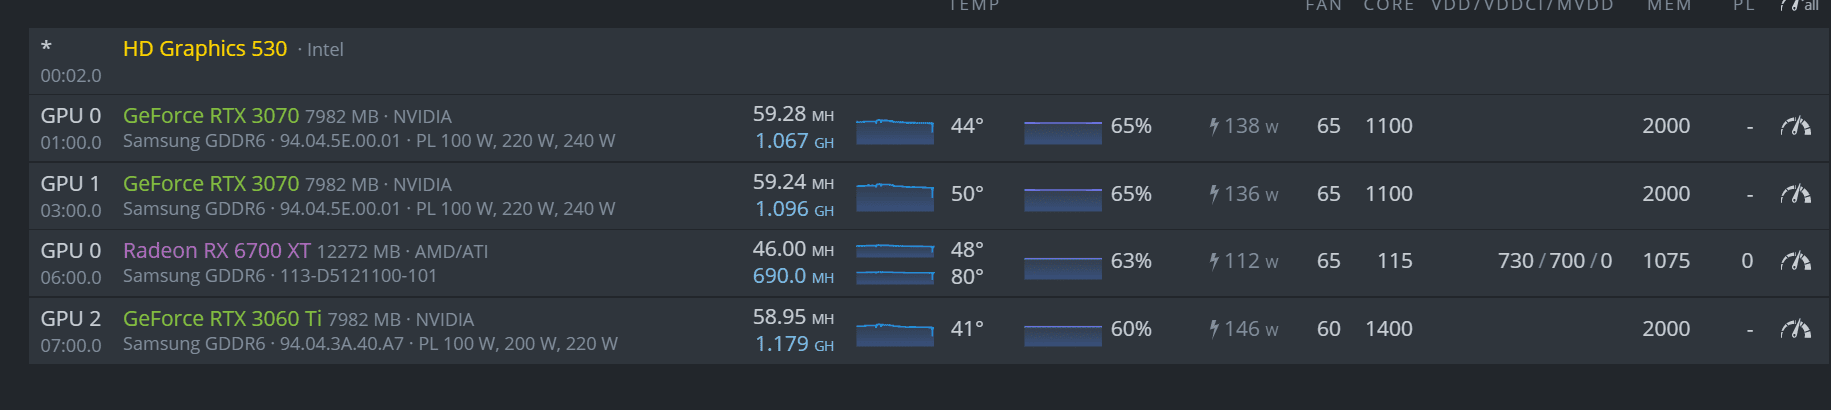Click the tuning gauge icon for GPU 0 RTX 3070
This screenshot has width=1831, height=410.
pos(1795,126)
